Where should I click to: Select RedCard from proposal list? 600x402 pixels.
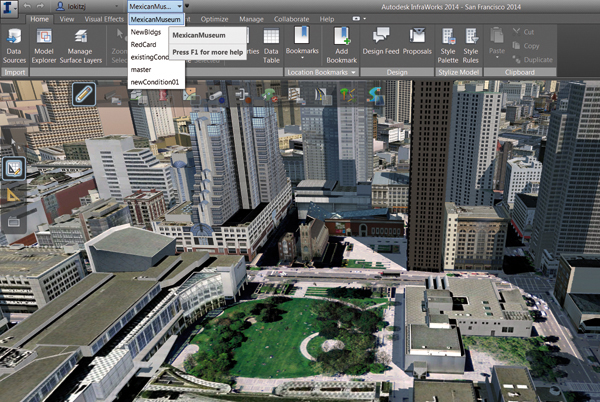click(144, 45)
